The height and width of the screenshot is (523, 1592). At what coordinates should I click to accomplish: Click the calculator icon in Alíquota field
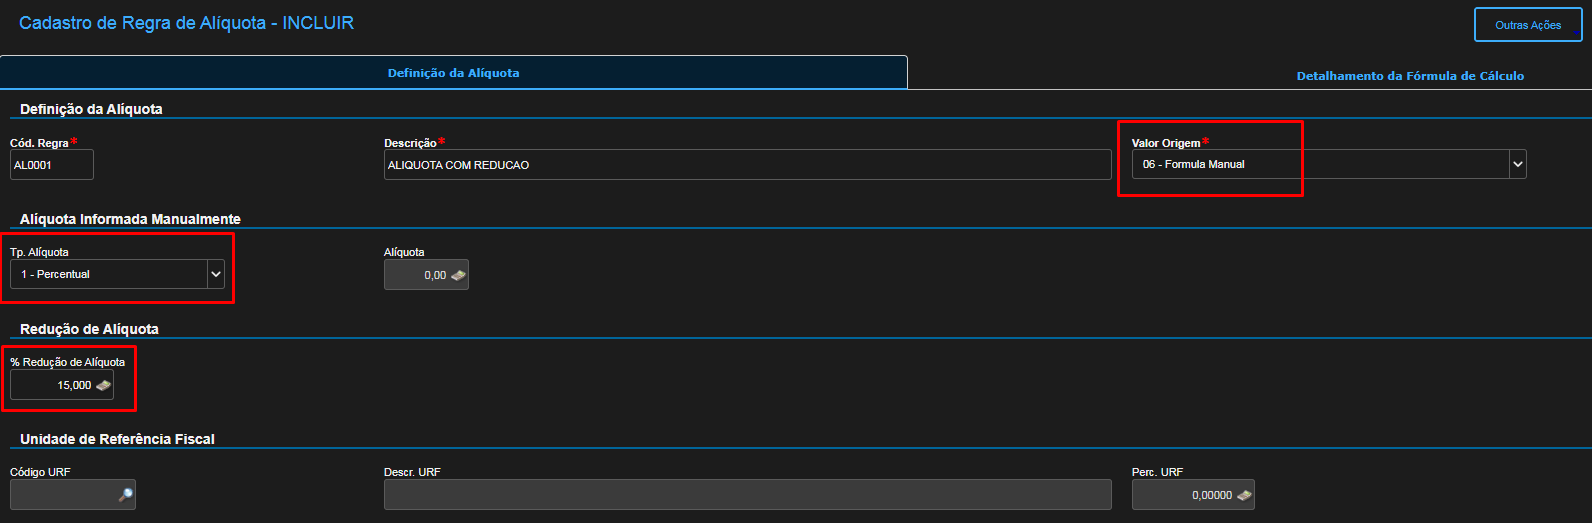coord(458,275)
